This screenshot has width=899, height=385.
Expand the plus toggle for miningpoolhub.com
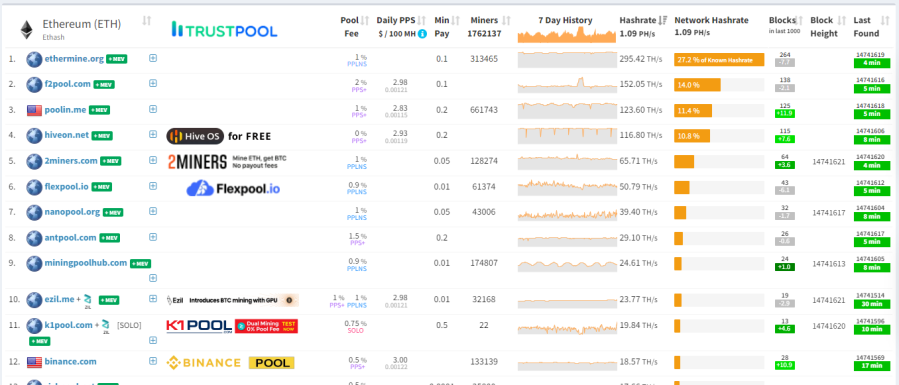coord(153,278)
